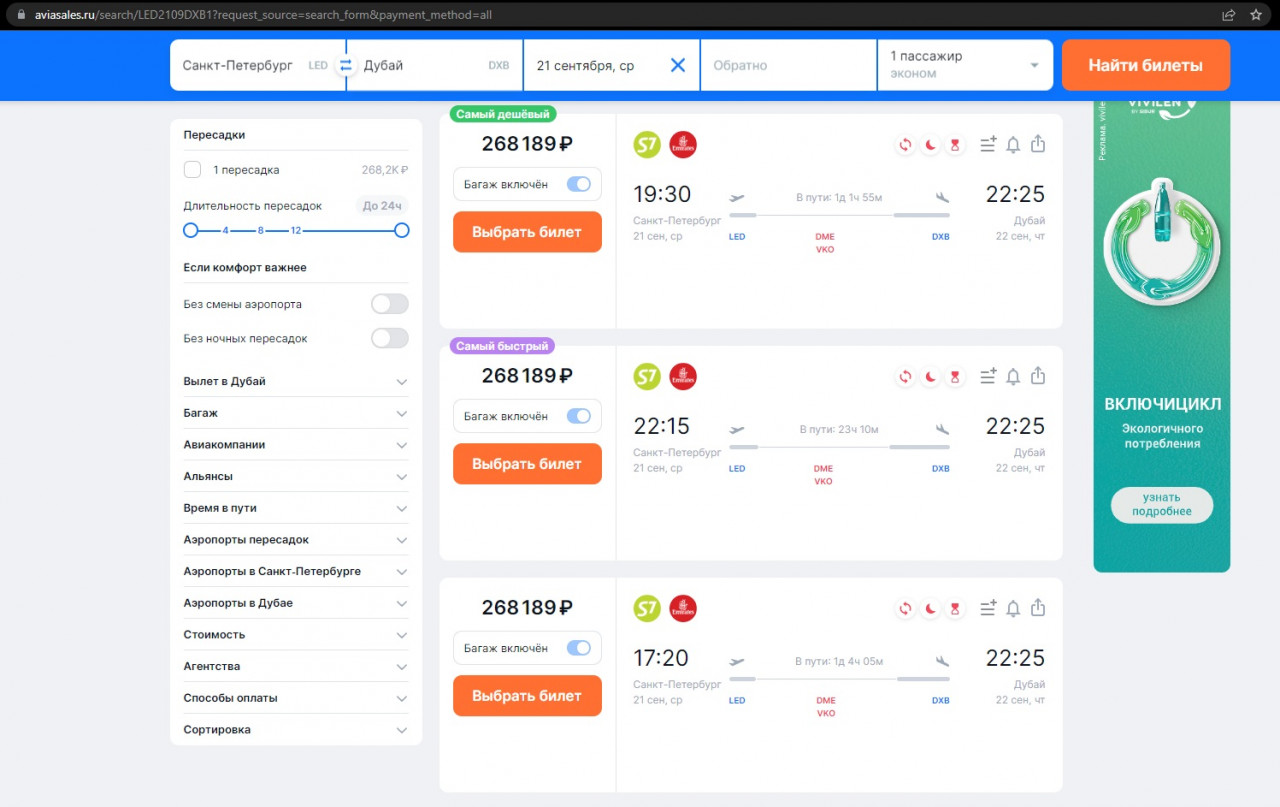
Task: Expand Аэропорты в Санкт-Петербурге filter
Action: 296,572
